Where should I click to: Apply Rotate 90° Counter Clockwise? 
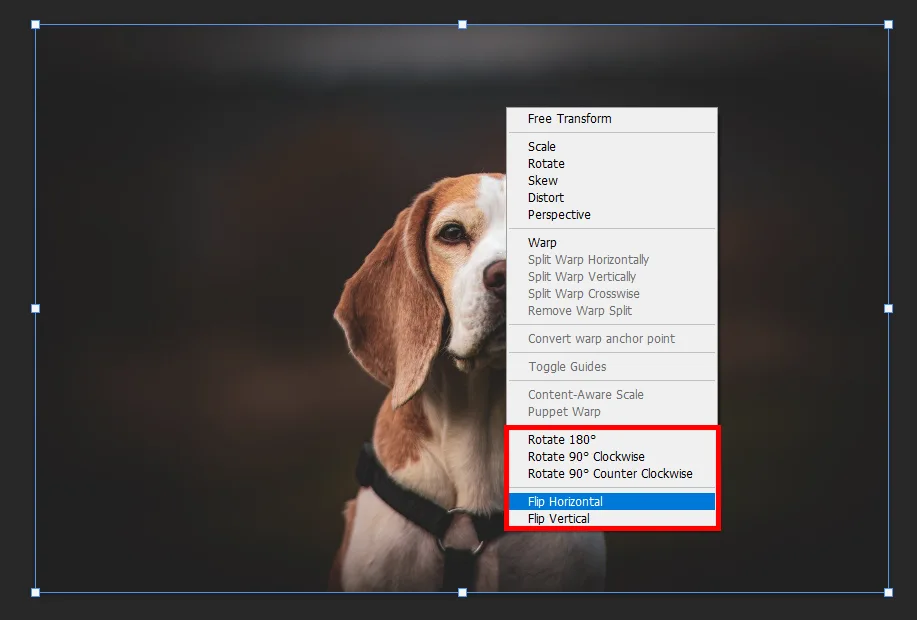point(612,474)
